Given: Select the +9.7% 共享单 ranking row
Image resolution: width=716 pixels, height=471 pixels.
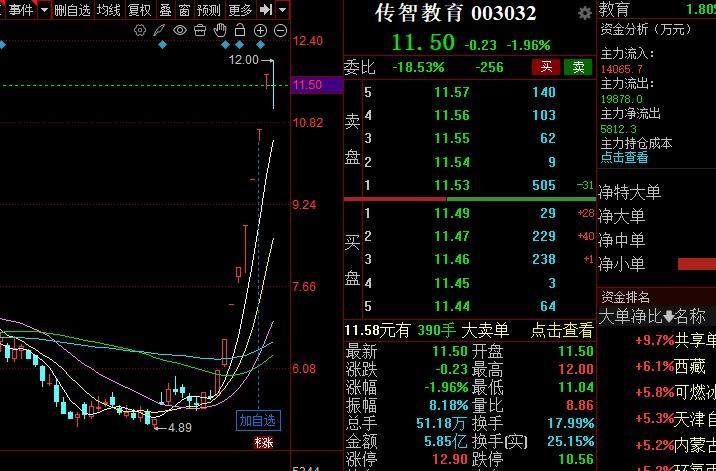Looking at the screenshot, I should click(x=675, y=340).
